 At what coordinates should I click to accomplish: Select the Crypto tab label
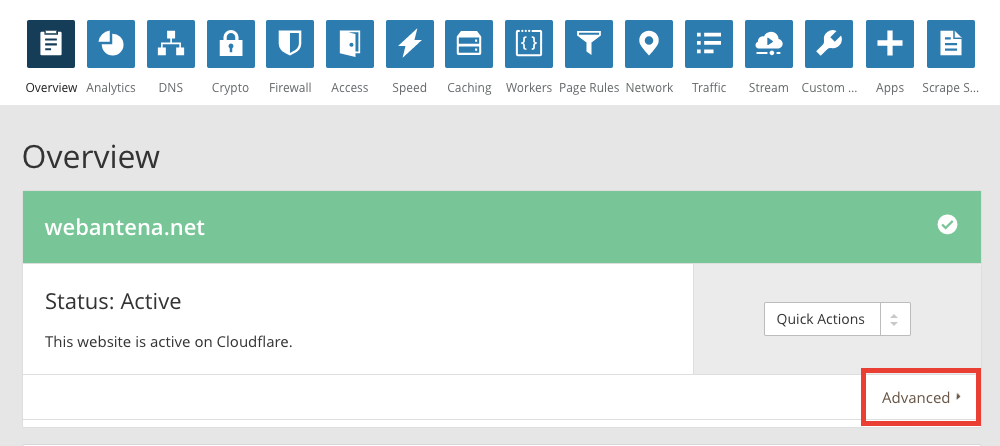pos(230,88)
